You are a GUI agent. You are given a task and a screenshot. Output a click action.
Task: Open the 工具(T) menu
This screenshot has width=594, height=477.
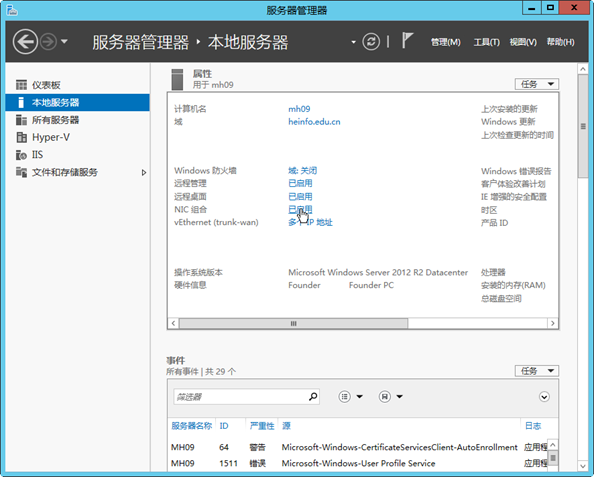(486, 42)
